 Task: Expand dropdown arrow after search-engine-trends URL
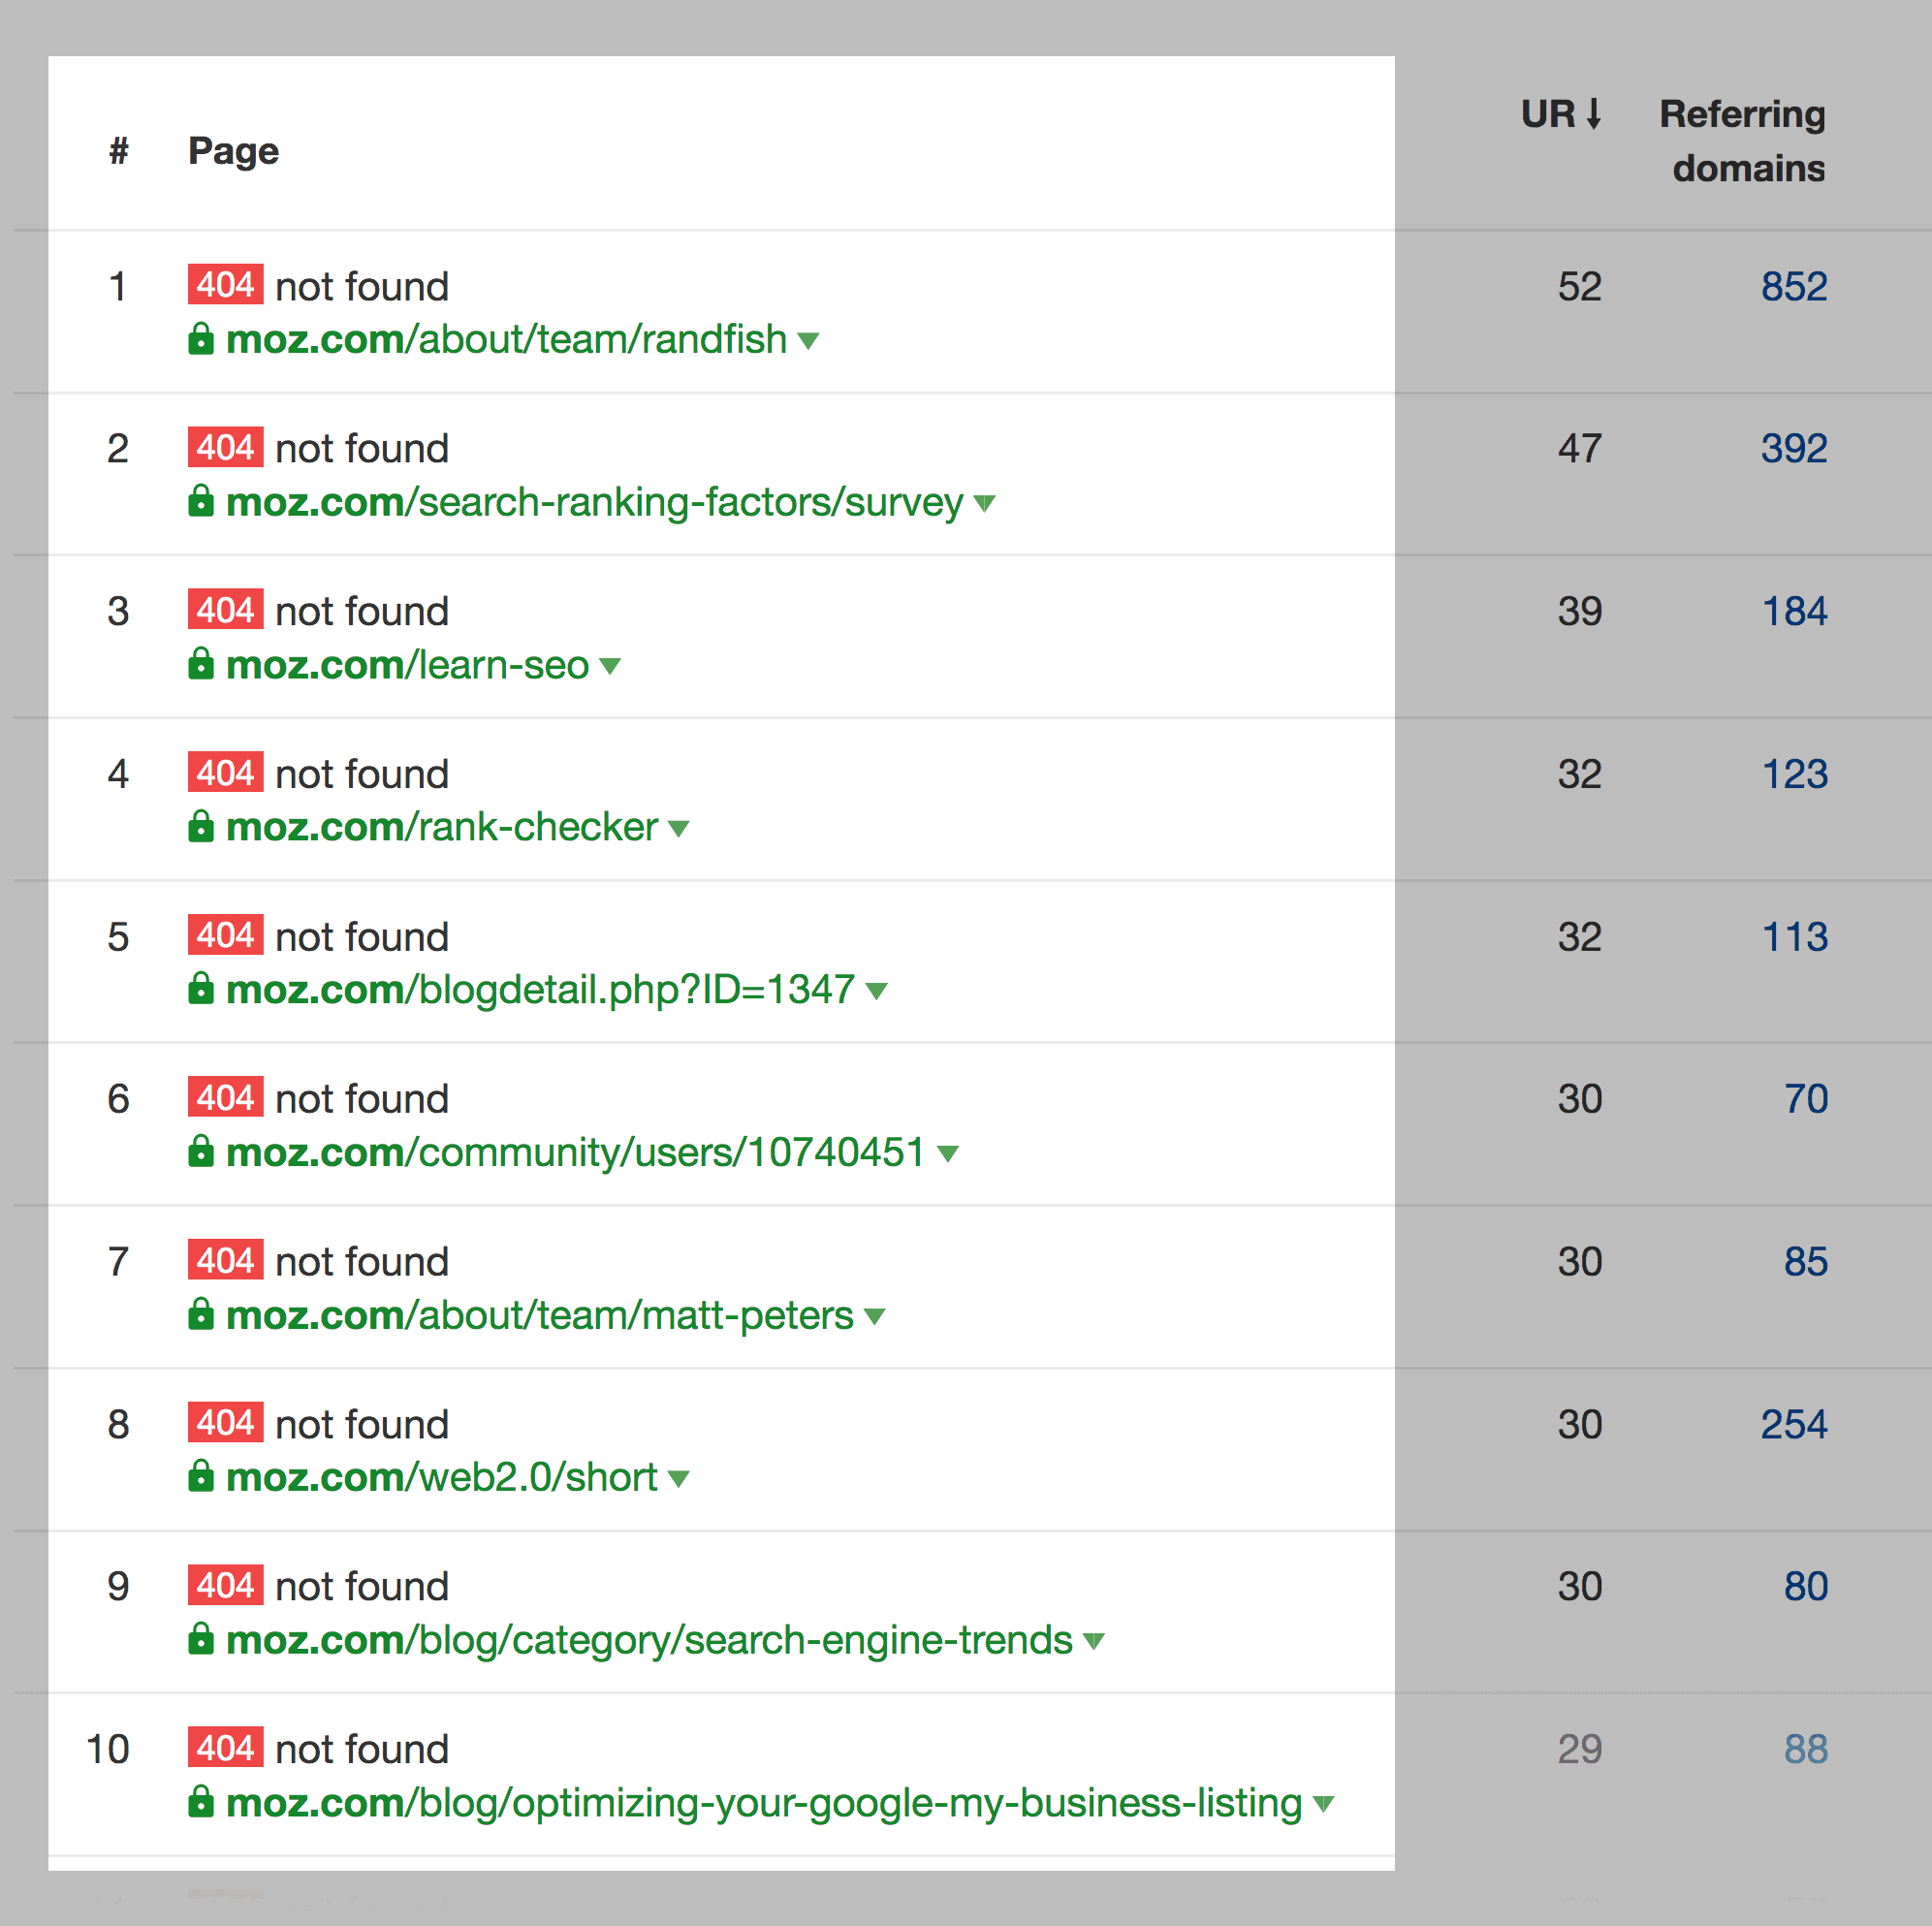pyautogui.click(x=1094, y=1642)
